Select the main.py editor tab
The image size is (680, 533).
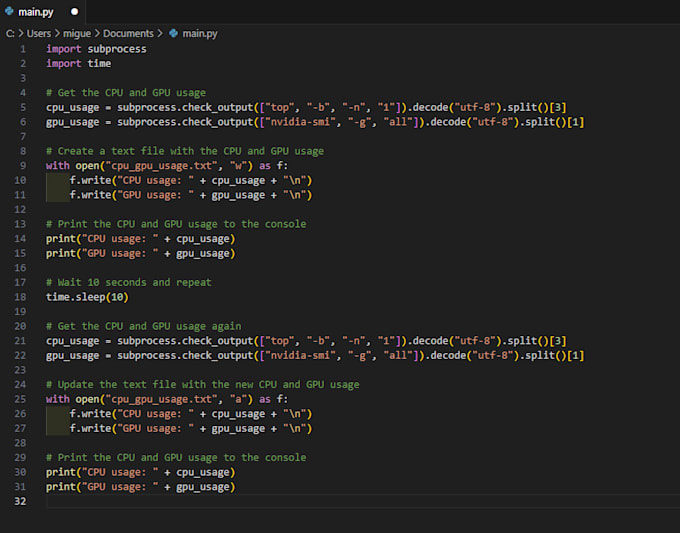(x=38, y=11)
